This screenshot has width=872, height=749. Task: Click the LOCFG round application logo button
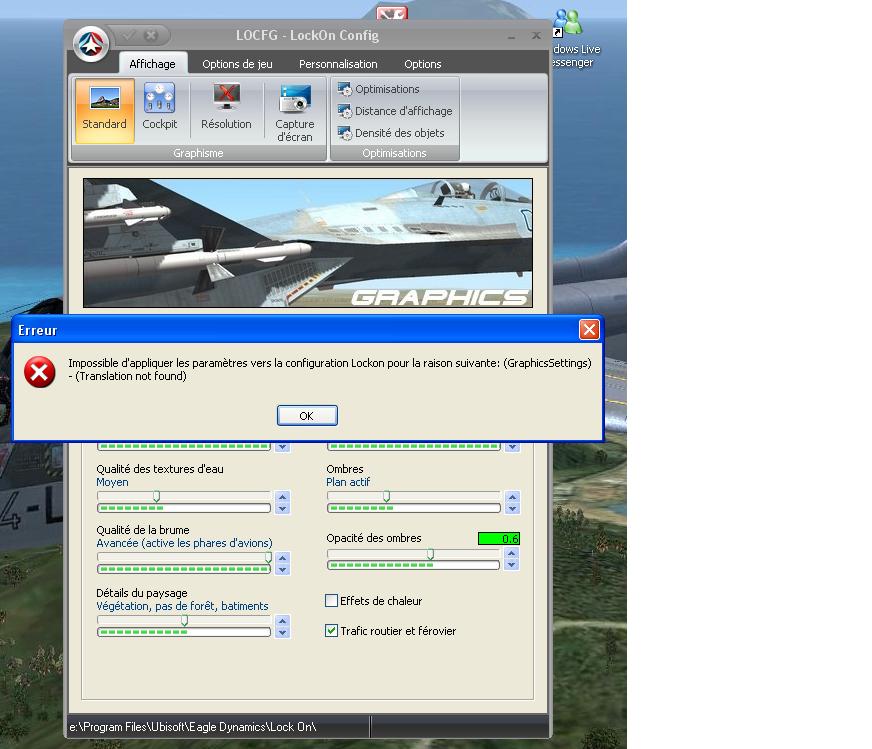(91, 44)
